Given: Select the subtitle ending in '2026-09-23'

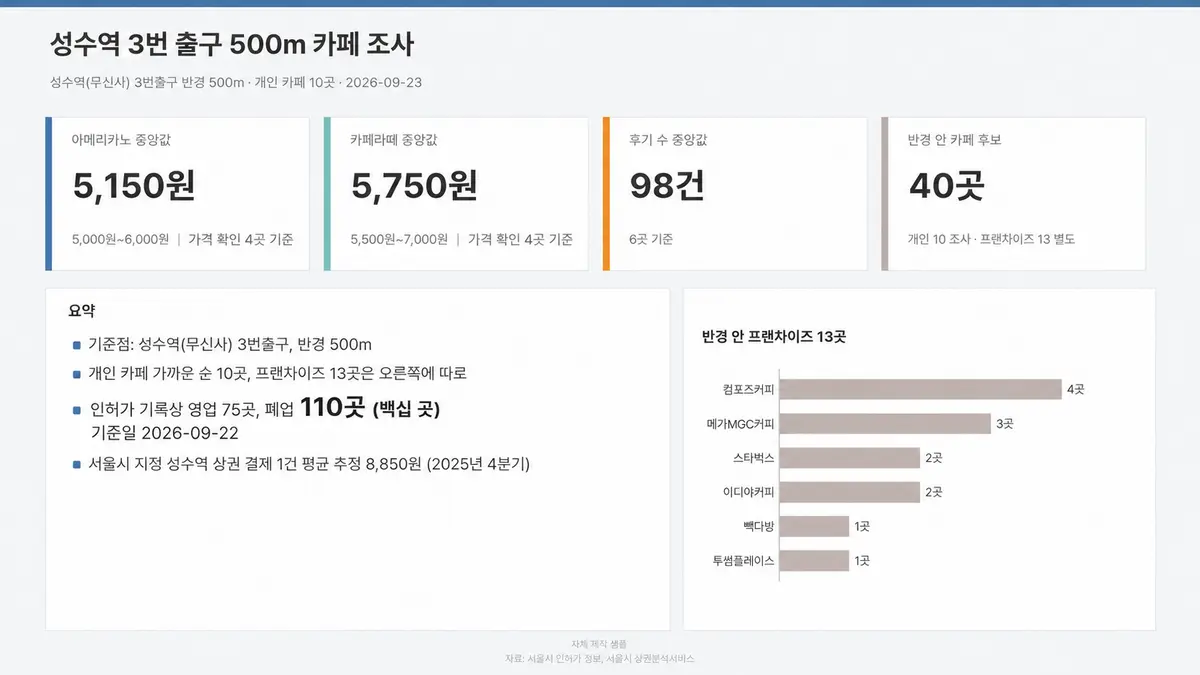Looking at the screenshot, I should [235, 82].
